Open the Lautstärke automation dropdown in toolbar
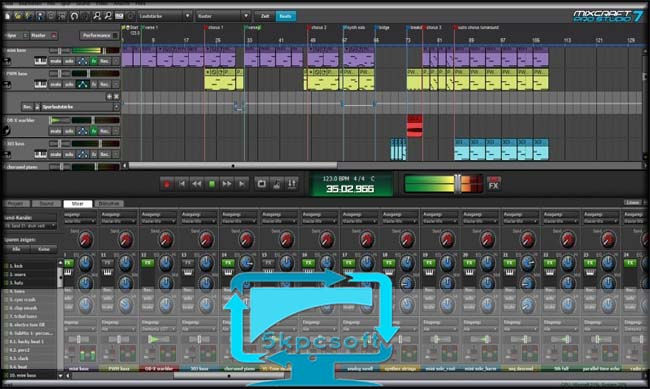The width and height of the screenshot is (650, 389). click(x=165, y=16)
